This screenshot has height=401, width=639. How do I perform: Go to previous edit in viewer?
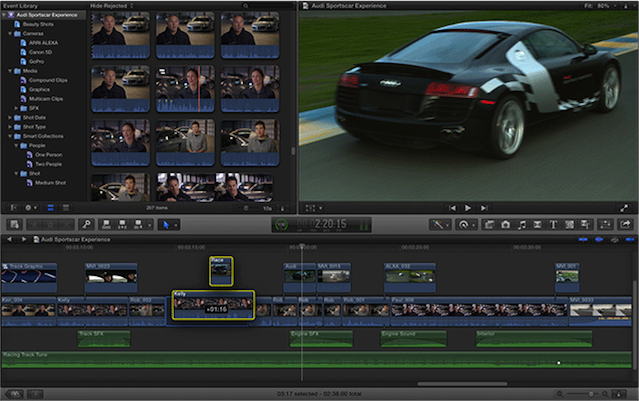452,208
